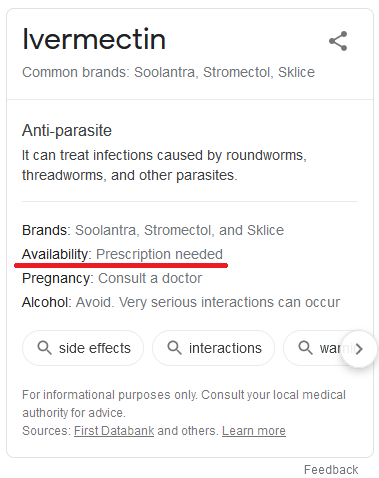Open the First Databank source link
The height and width of the screenshot is (478, 379).
click(x=114, y=431)
